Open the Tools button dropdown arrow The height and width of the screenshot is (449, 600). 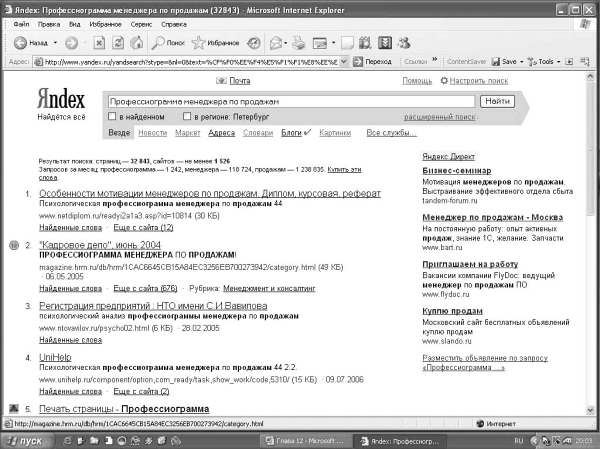coord(558,62)
